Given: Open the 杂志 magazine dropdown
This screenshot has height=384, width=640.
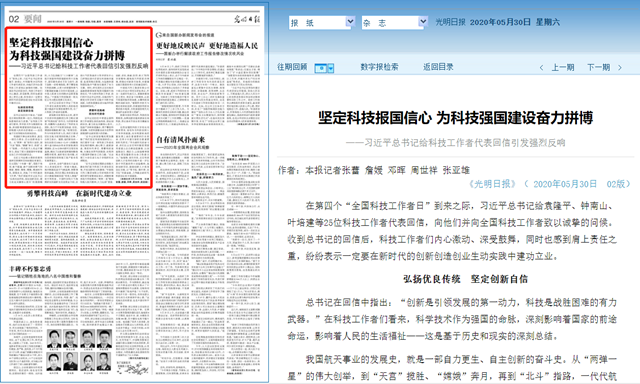Looking at the screenshot, I should click(394, 22).
